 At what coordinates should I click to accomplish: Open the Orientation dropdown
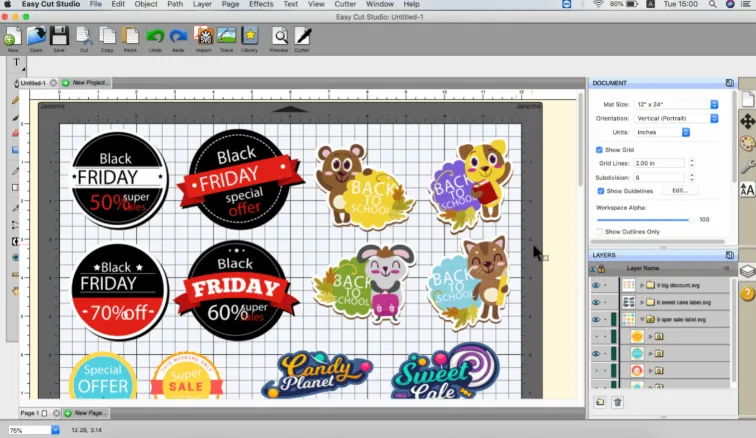[x=676, y=118]
